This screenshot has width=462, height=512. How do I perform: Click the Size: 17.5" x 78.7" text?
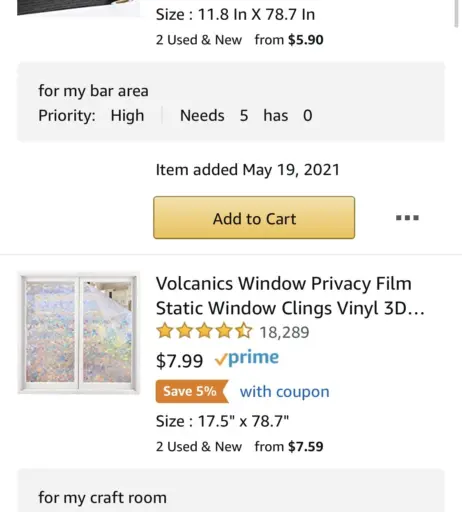pos(222,421)
